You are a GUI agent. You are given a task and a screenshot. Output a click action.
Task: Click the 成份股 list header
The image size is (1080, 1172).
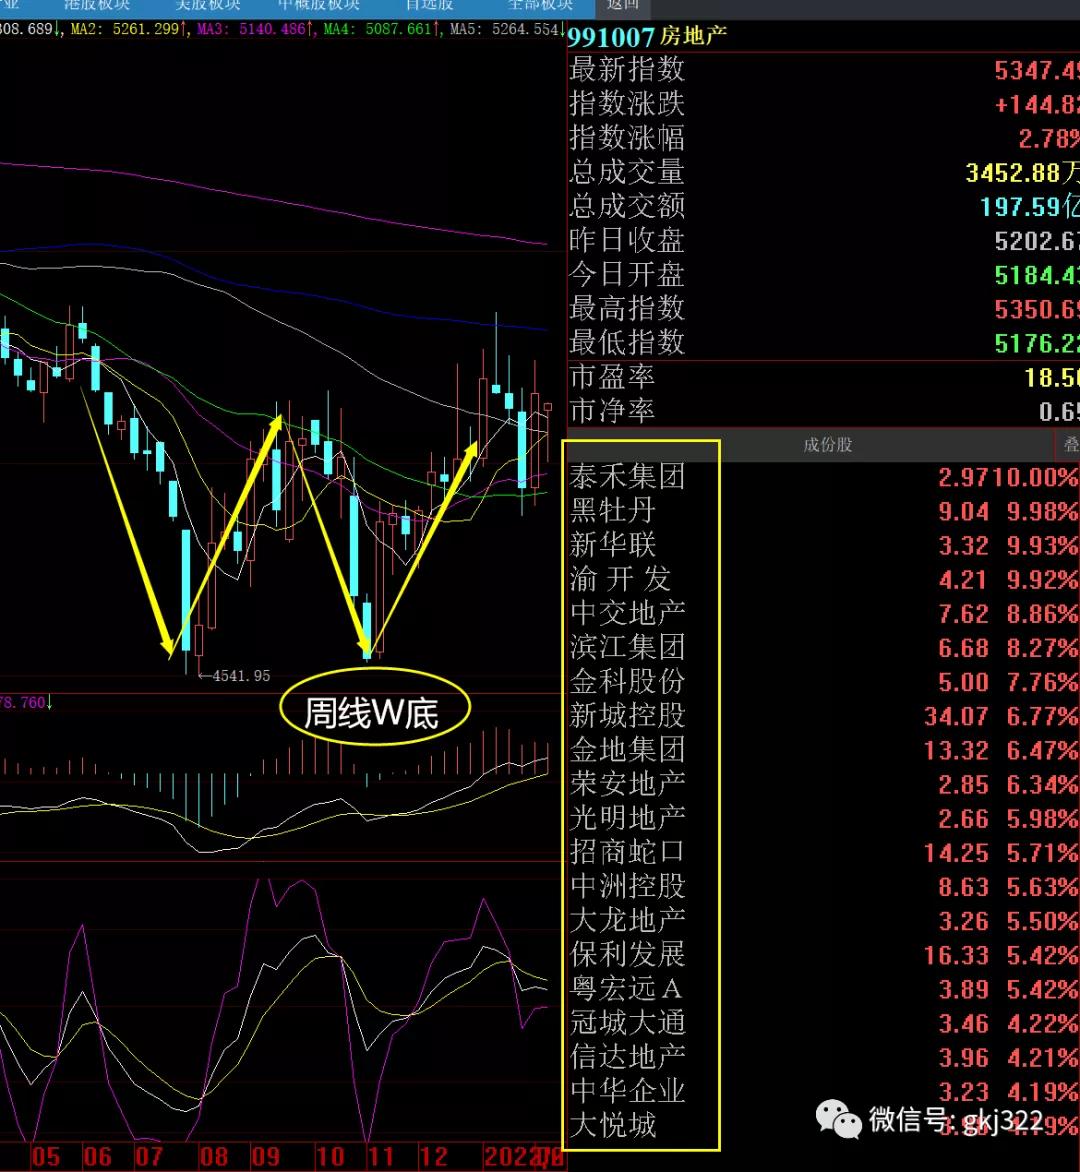point(827,445)
